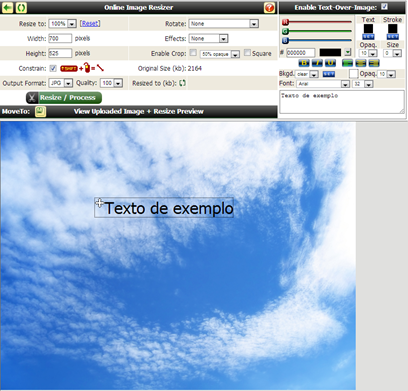Click the Width pixels input field
Viewport: 408px width, 391px height.
(x=60, y=38)
